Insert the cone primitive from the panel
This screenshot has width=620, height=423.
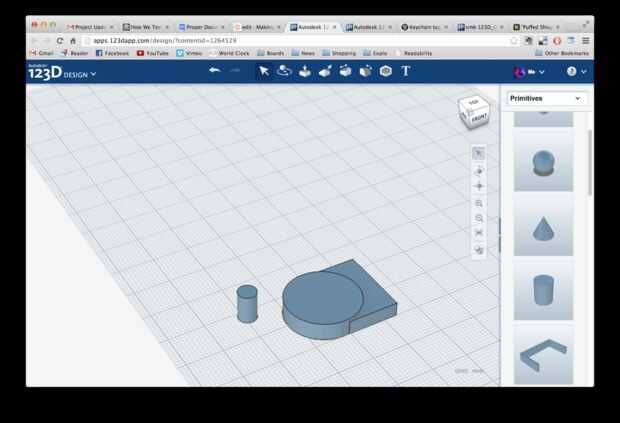click(x=543, y=226)
